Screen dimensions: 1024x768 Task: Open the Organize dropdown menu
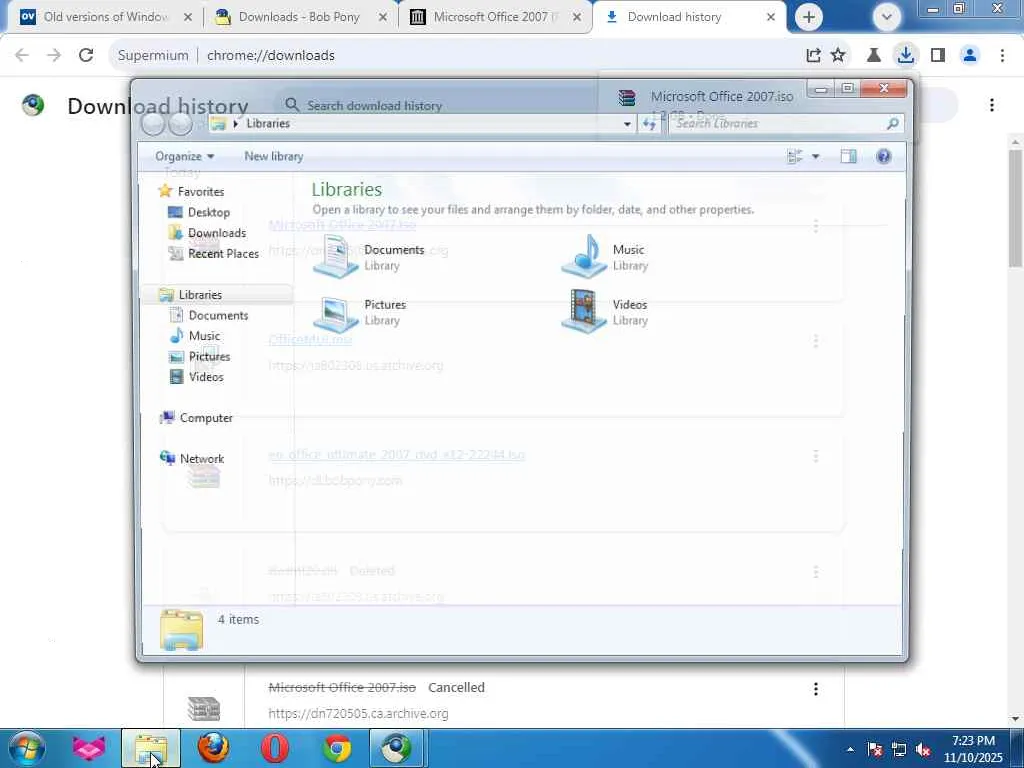pyautogui.click(x=184, y=156)
